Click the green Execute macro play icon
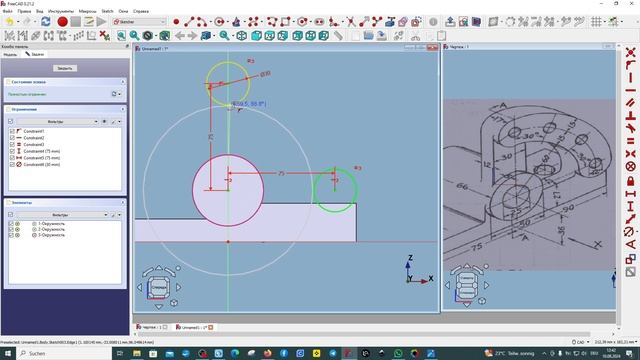Image resolution: width=640 pixels, height=360 pixels. [102, 22]
